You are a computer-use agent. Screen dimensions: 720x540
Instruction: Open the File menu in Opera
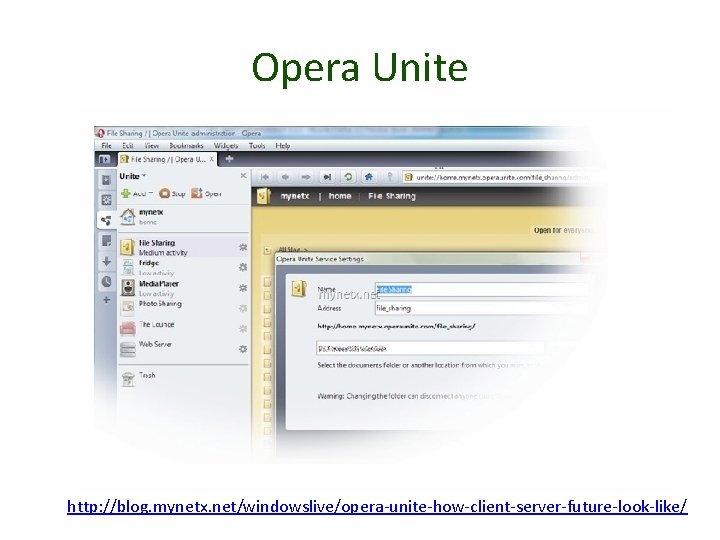[x=107, y=146]
